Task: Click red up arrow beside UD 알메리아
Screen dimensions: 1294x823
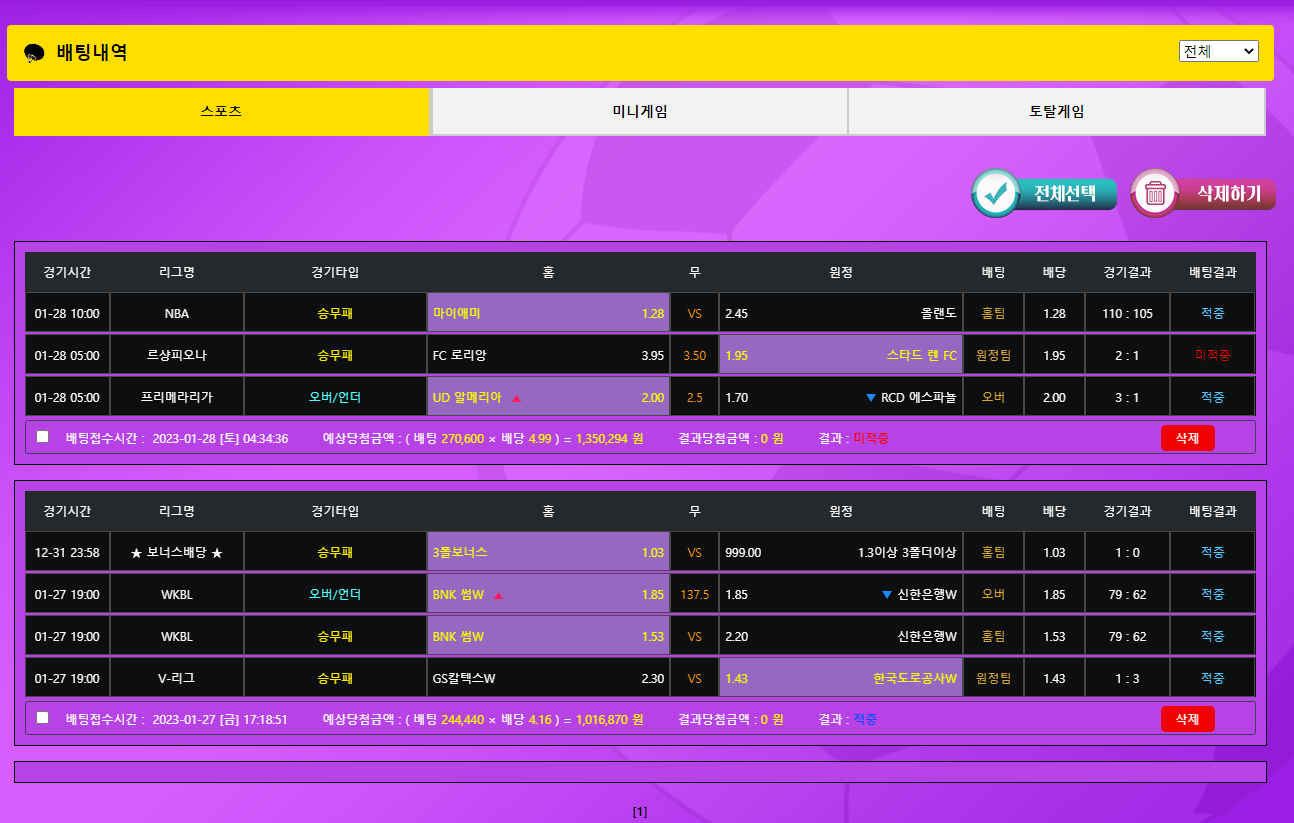Action: (x=517, y=398)
